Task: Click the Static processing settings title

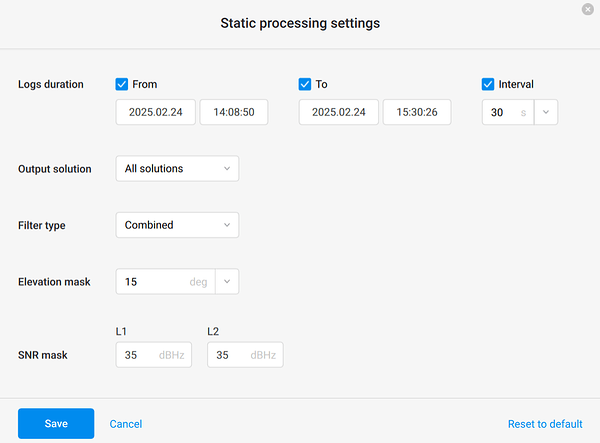Action: [x=300, y=23]
